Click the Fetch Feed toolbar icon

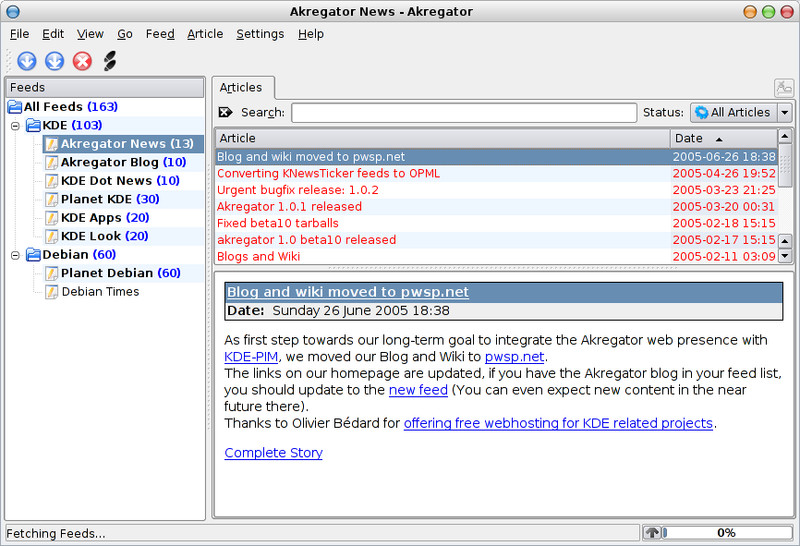coord(27,61)
